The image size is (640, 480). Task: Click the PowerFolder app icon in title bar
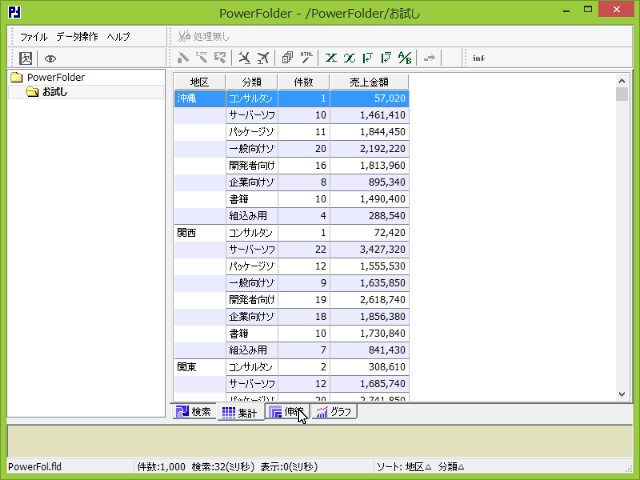click(x=15, y=12)
